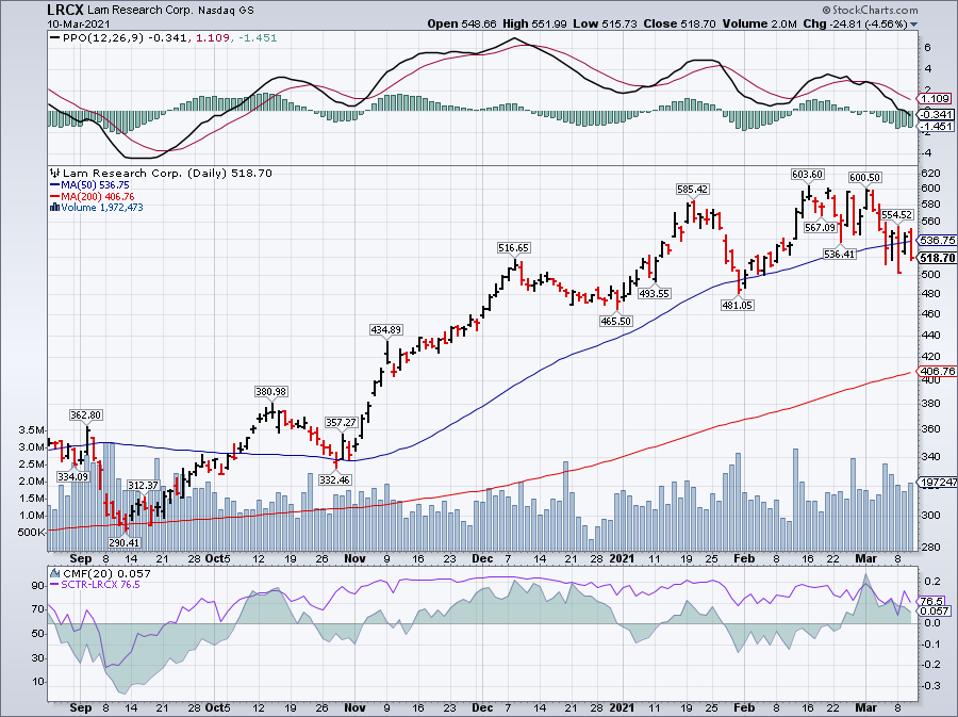Click the 554.52 price label

(896, 215)
